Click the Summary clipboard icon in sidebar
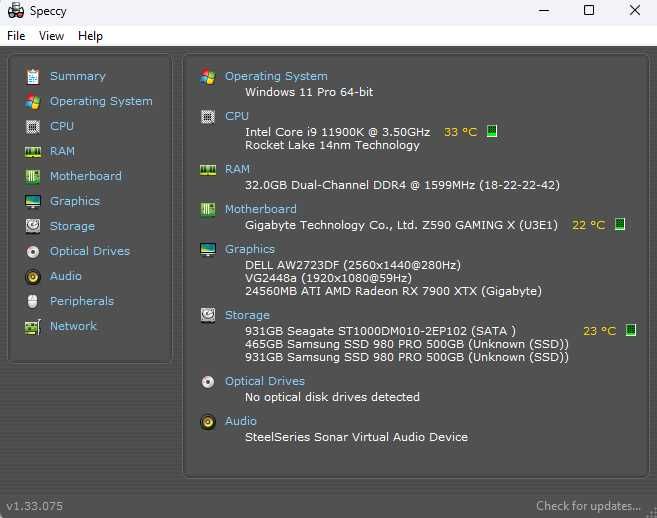 33,76
